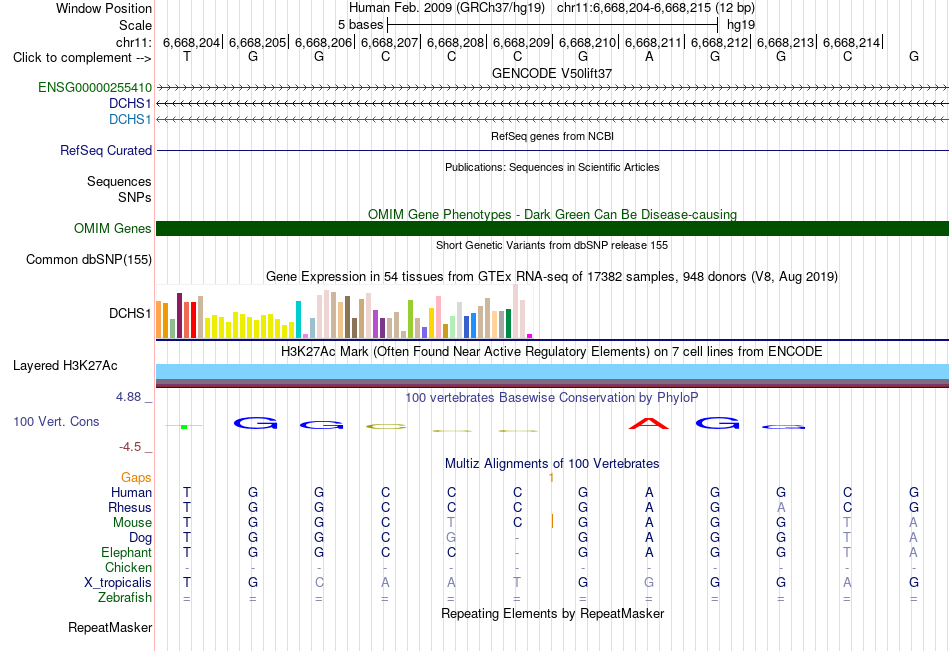
Task: Open '100 vertebrates Basewise Conservation by PhyloP'
Action: click(x=552, y=398)
